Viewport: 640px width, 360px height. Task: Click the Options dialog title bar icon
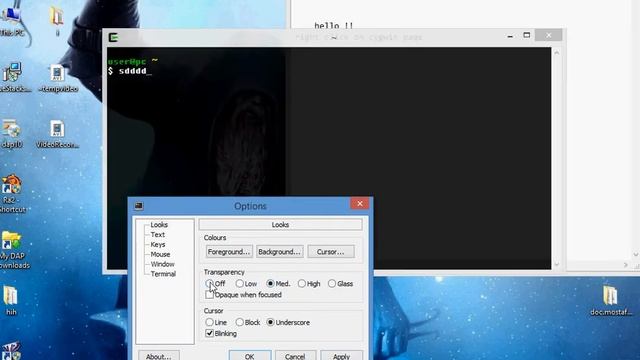[139, 206]
